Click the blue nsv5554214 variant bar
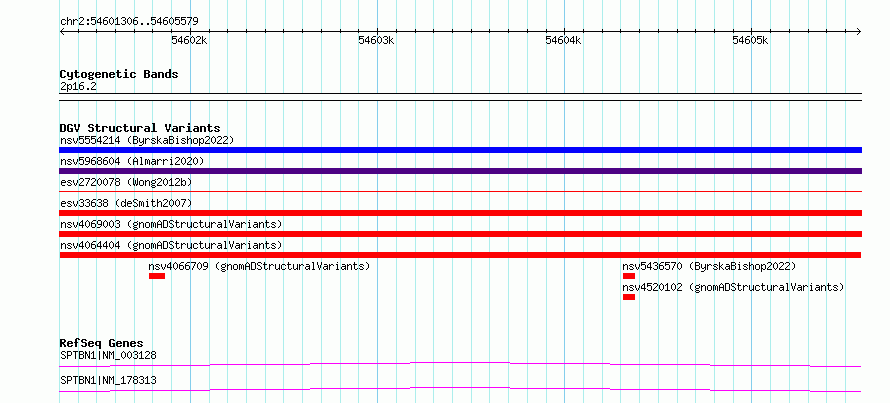This screenshot has height=403, width=890. 460,150
